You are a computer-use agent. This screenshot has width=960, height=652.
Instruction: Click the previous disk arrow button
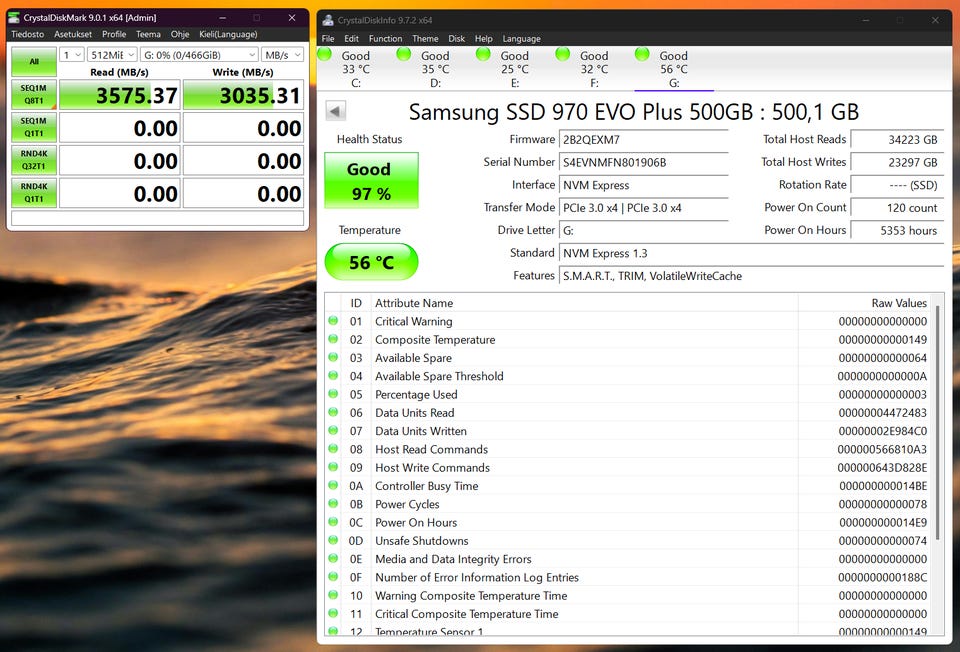(336, 112)
